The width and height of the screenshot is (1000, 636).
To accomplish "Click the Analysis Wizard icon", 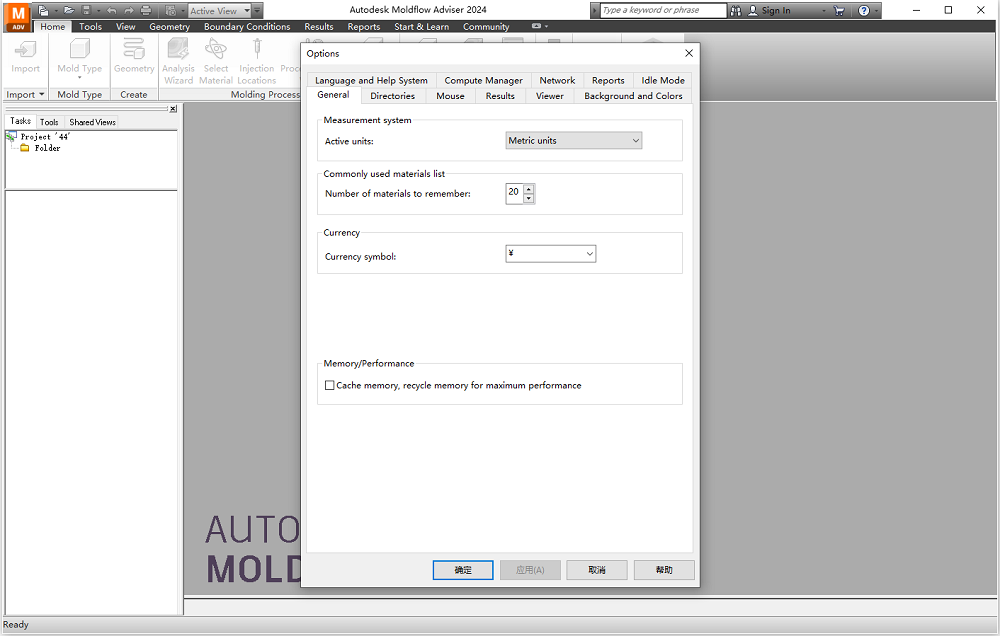I will tap(178, 50).
